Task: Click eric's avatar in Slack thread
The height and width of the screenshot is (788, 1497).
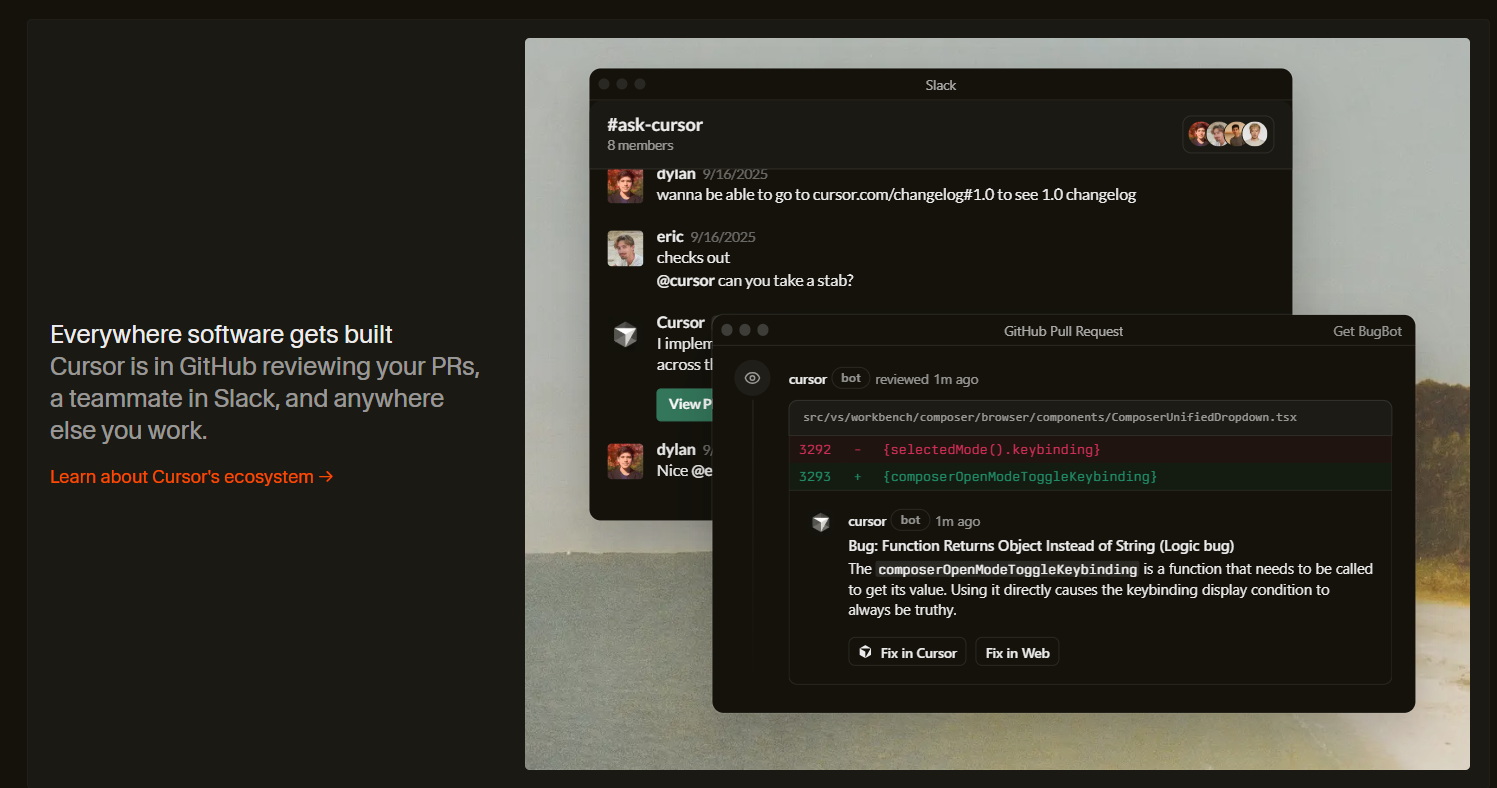Action: (625, 248)
